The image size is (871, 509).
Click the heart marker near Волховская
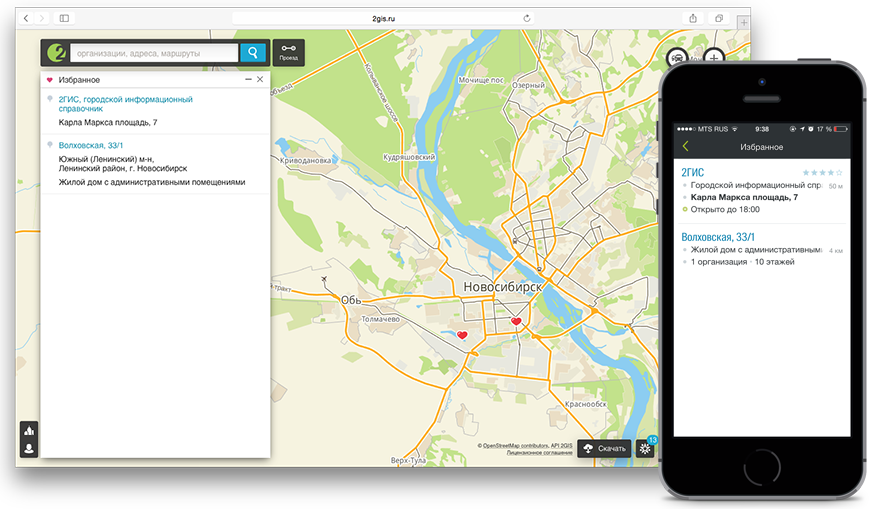pyautogui.click(x=462, y=335)
